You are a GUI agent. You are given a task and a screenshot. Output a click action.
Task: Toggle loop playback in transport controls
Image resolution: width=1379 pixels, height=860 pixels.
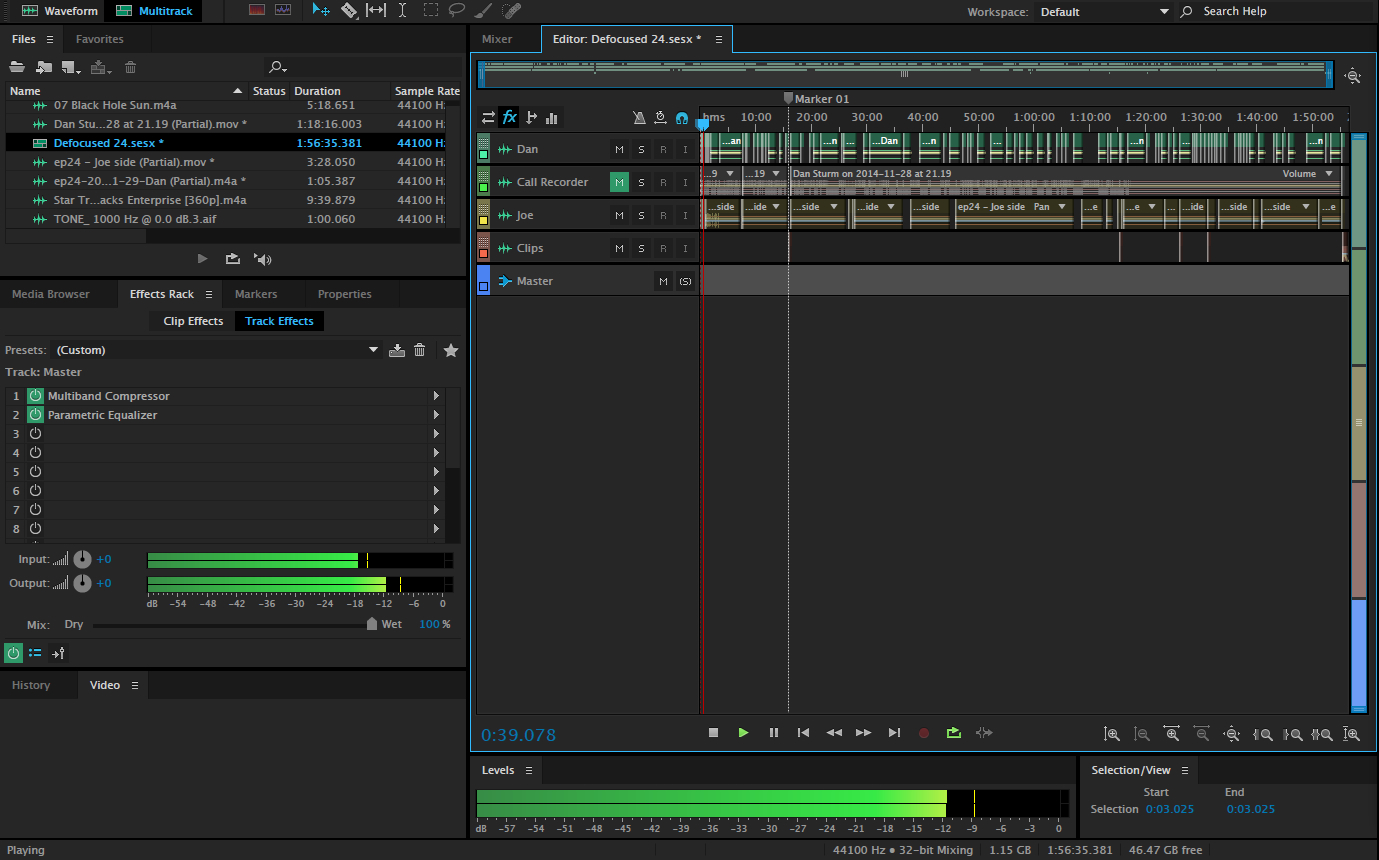(x=954, y=733)
